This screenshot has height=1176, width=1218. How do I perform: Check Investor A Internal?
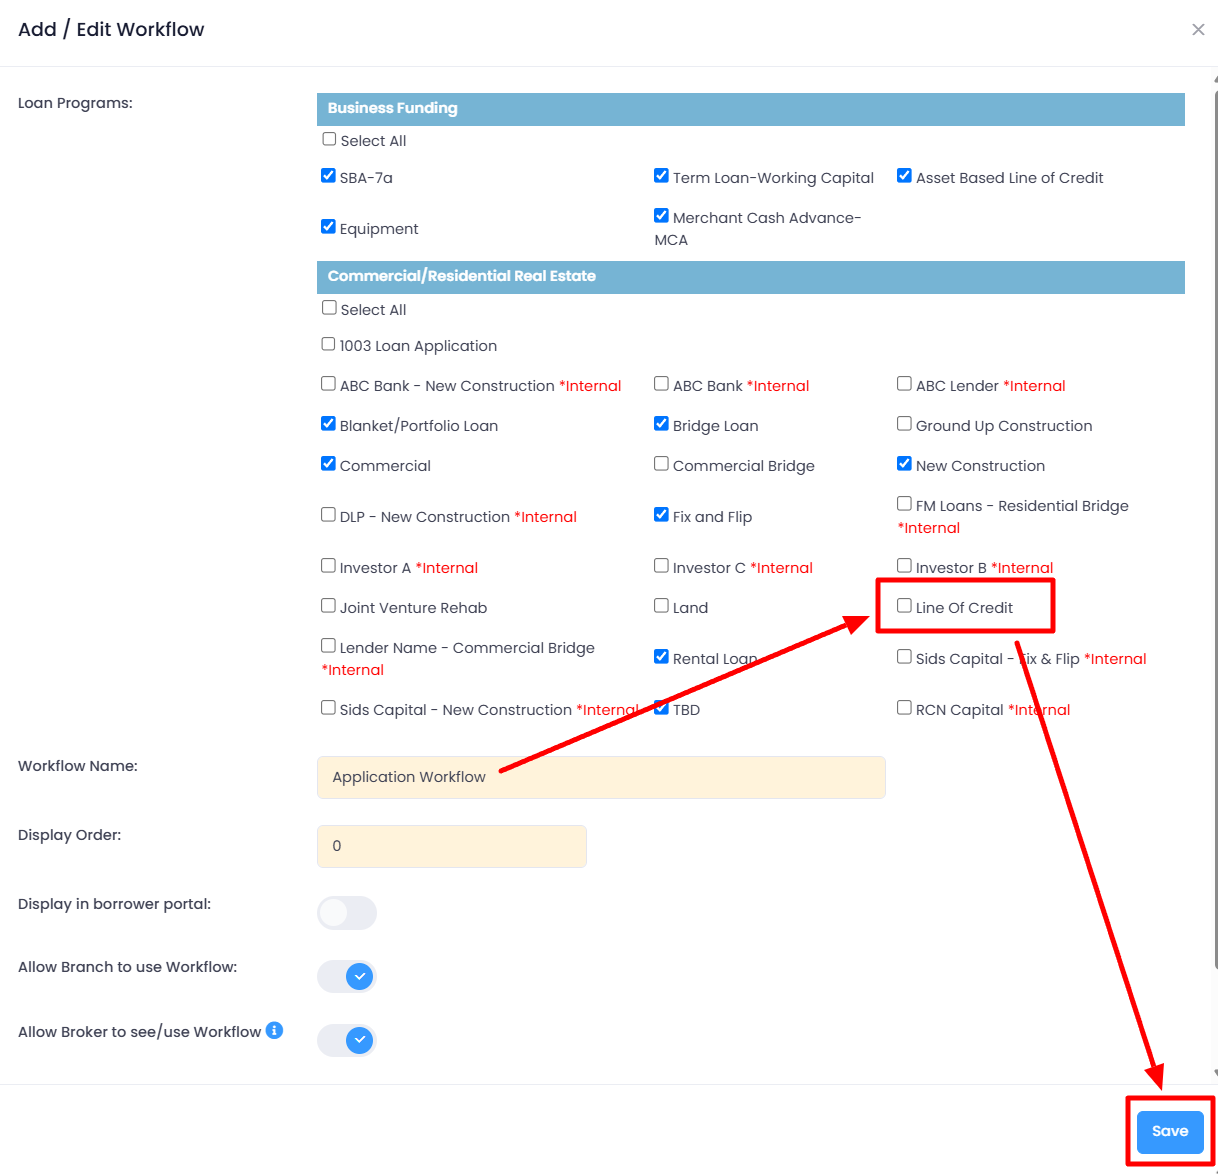[328, 565]
